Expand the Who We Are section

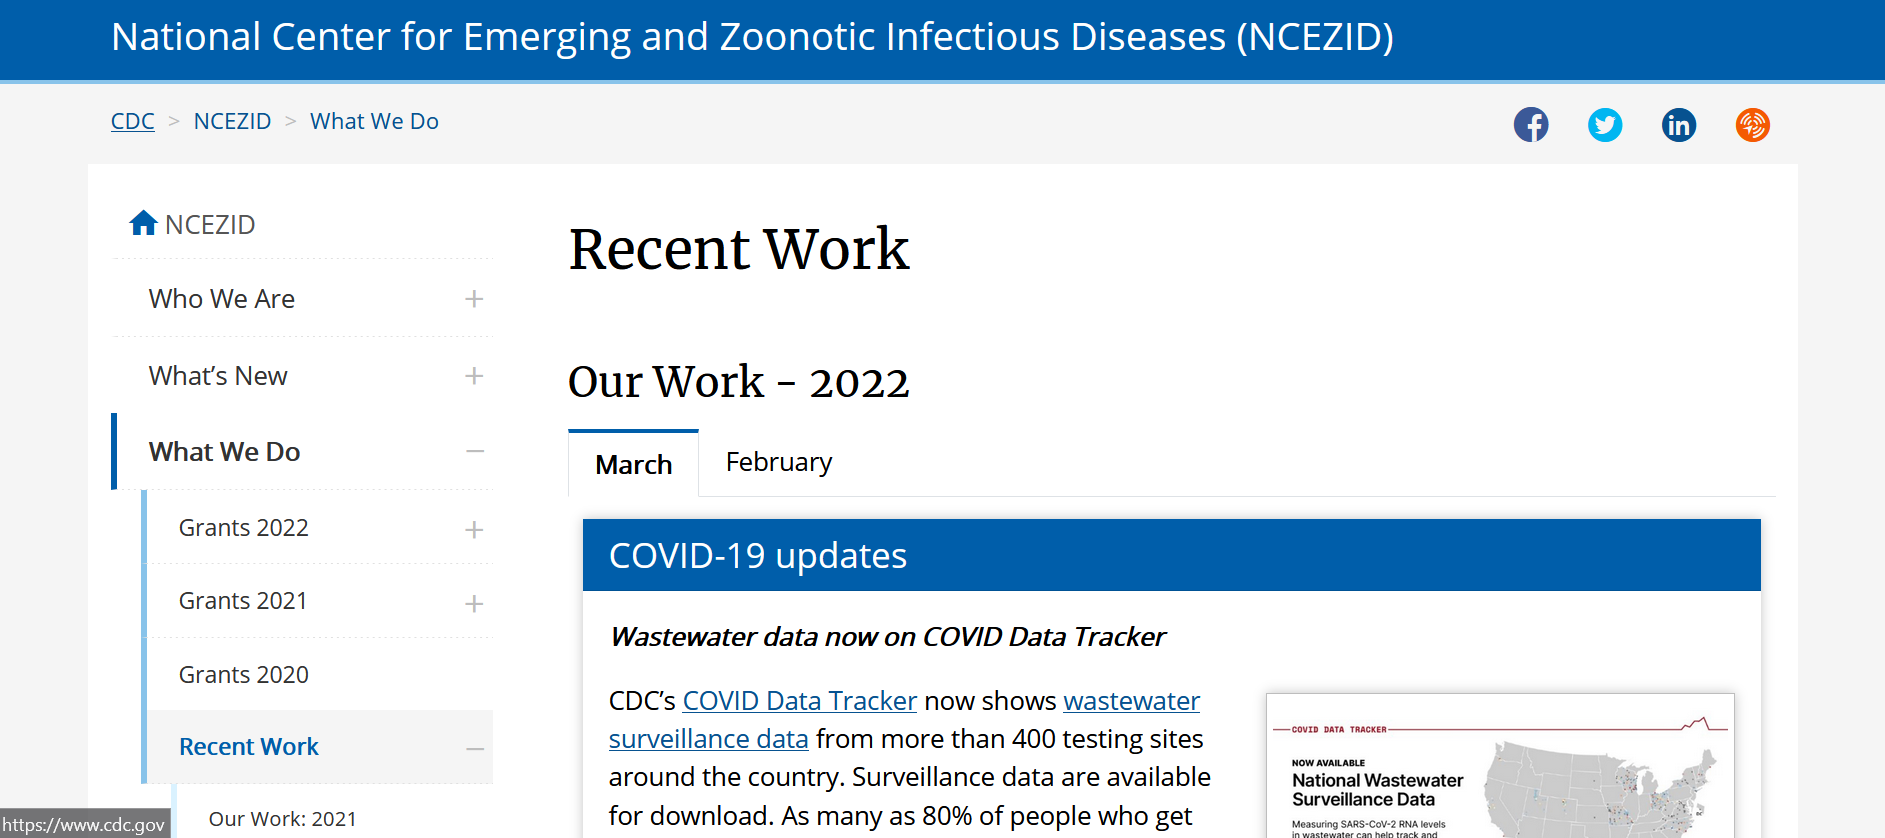(x=474, y=299)
